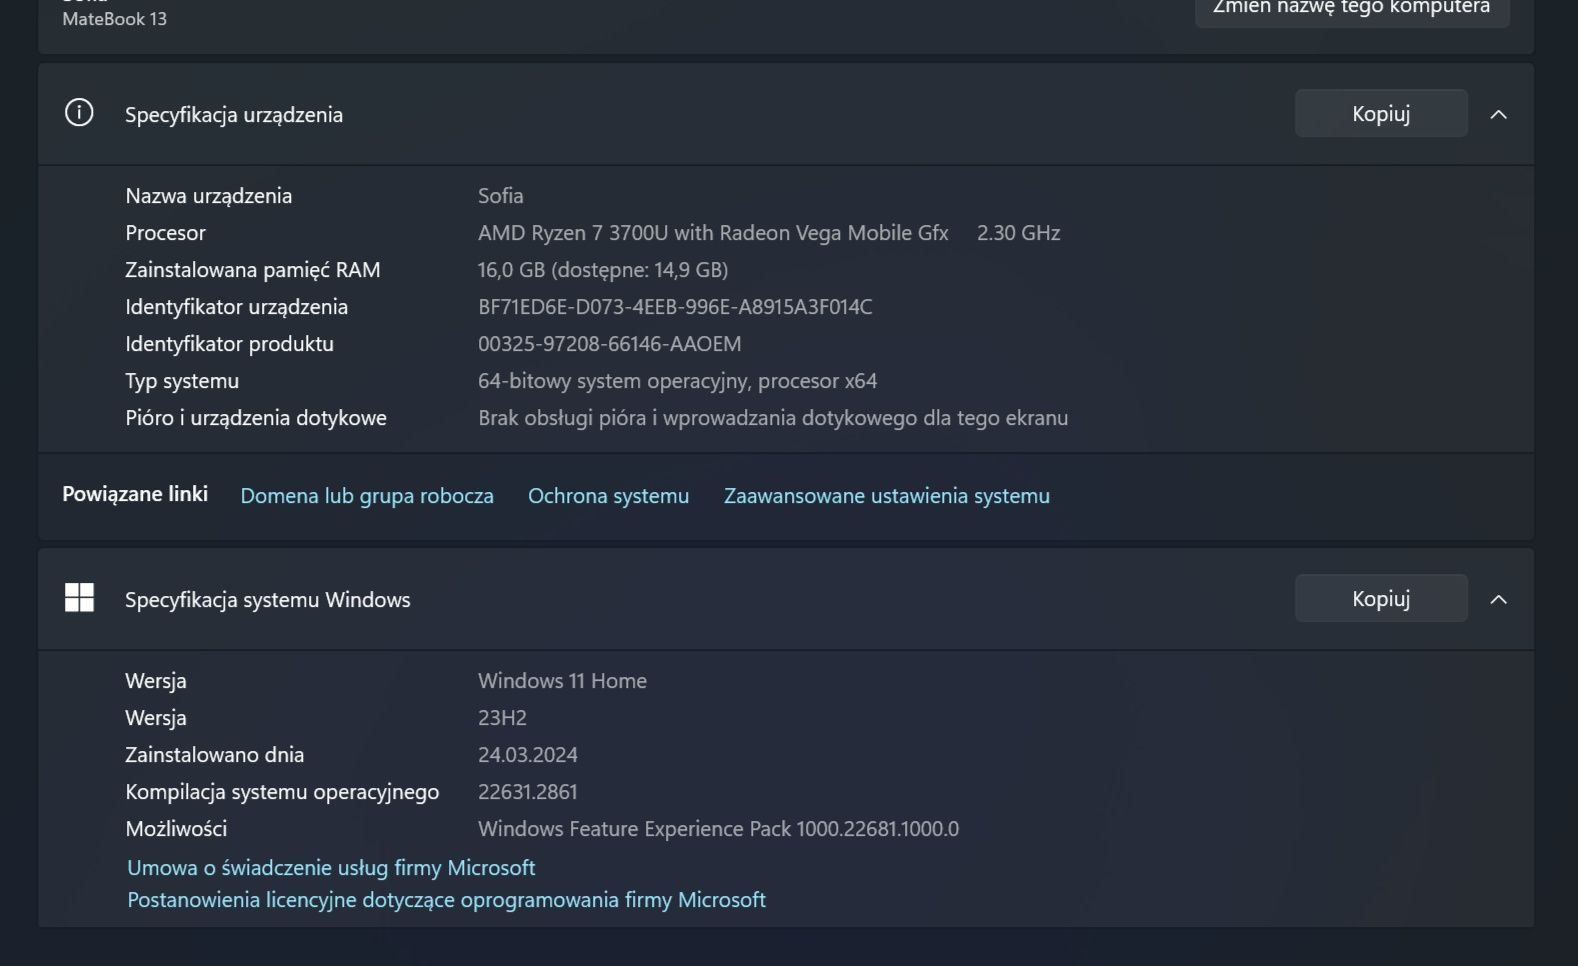Copy device specs with Kopiuj button

pos(1381,114)
